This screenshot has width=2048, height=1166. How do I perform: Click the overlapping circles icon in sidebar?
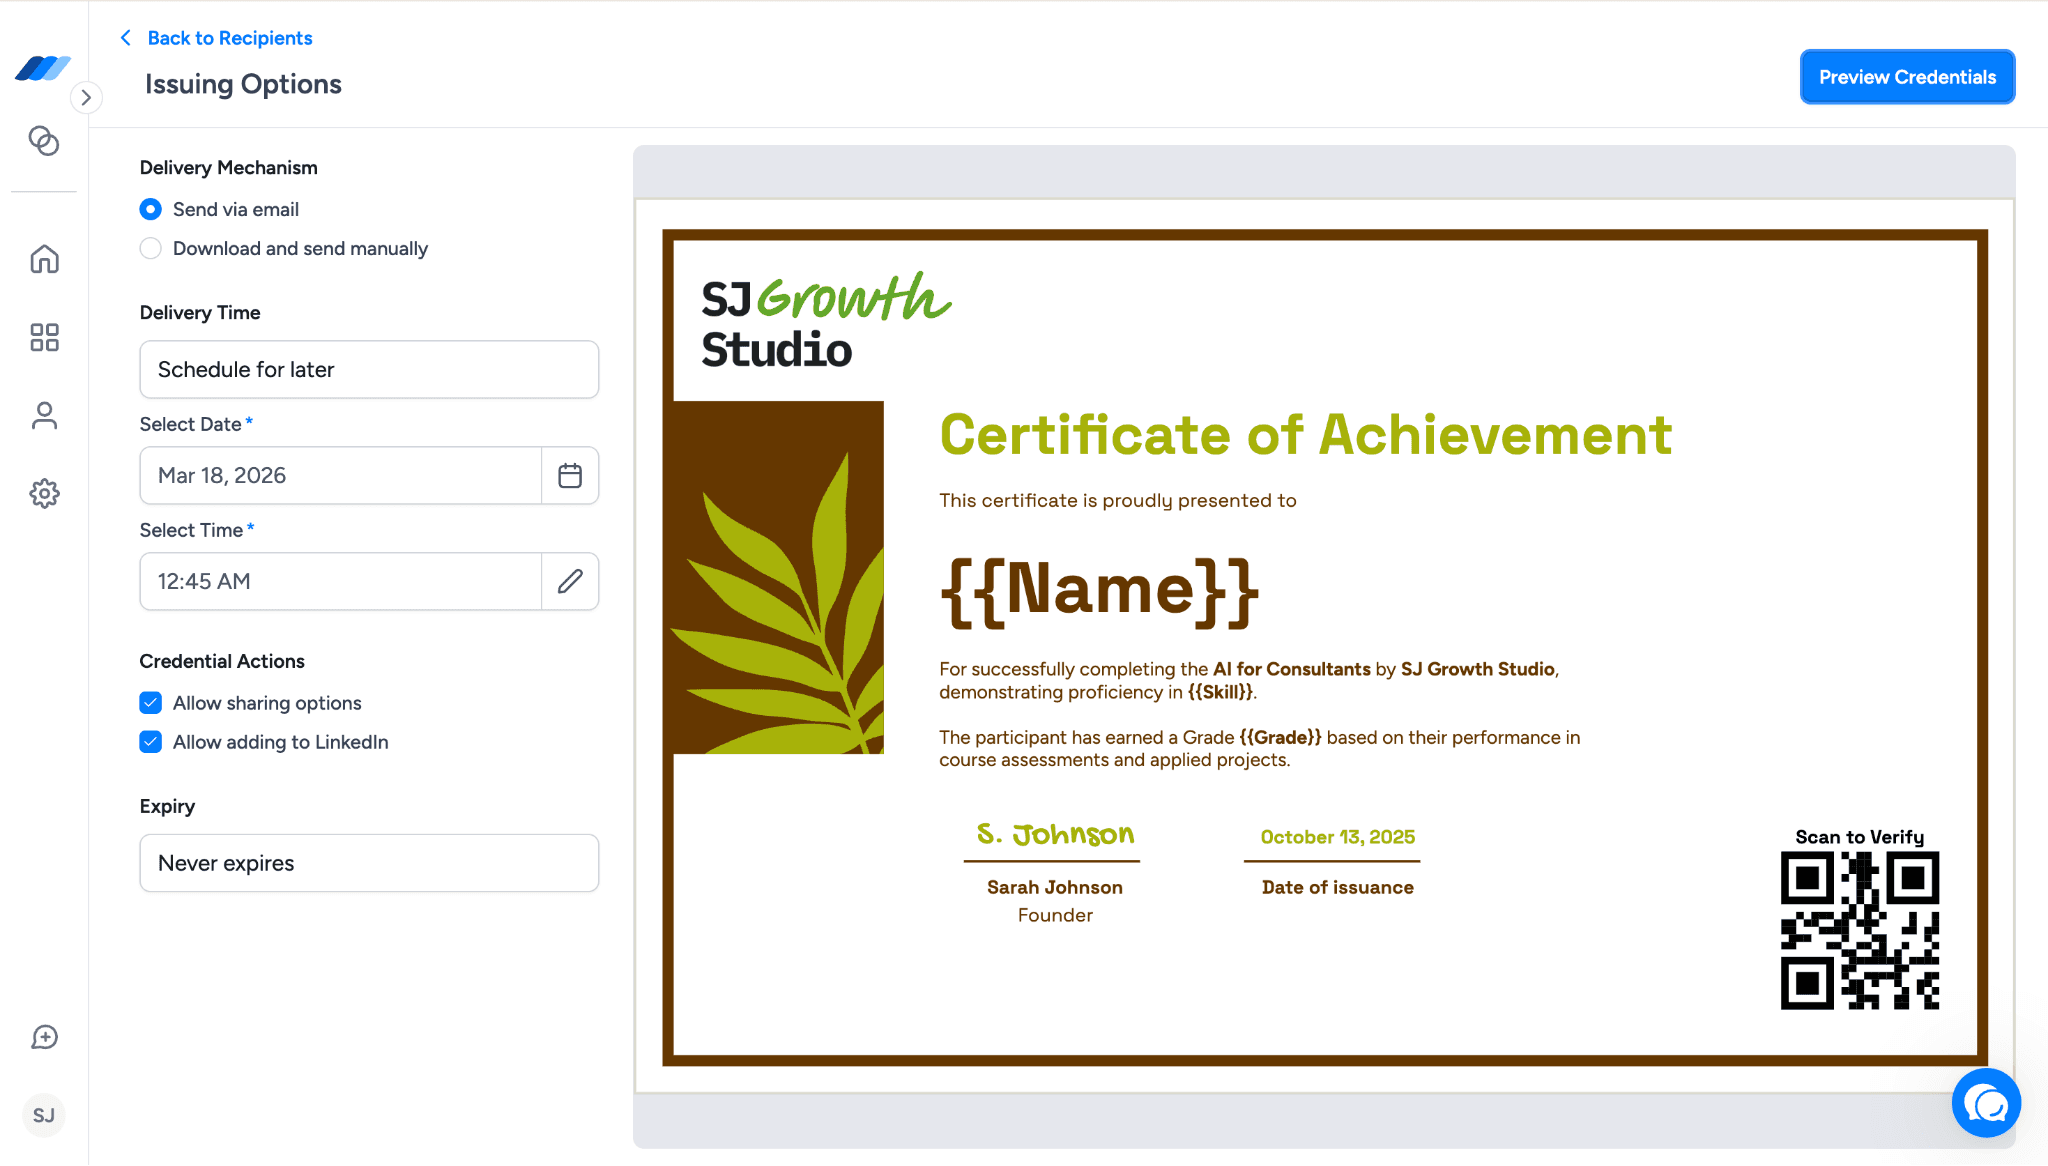pos(44,141)
